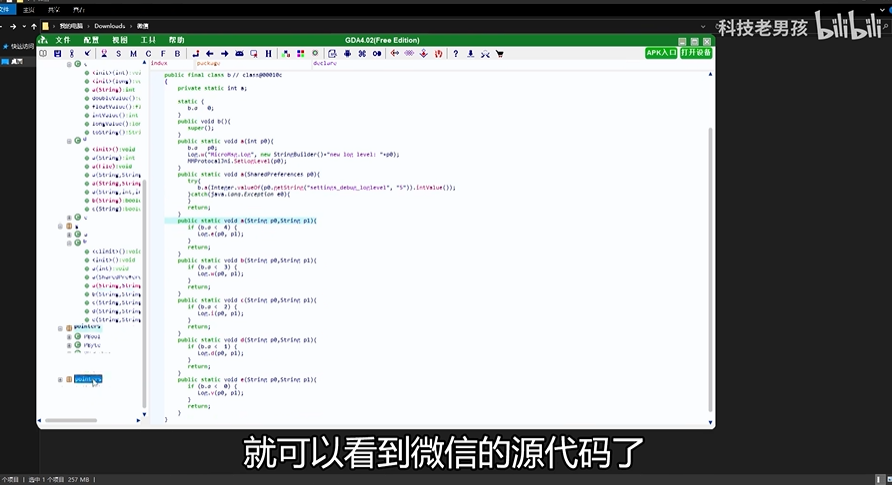
Task: Click the 'B' toolbar icon
Action: (x=177, y=53)
